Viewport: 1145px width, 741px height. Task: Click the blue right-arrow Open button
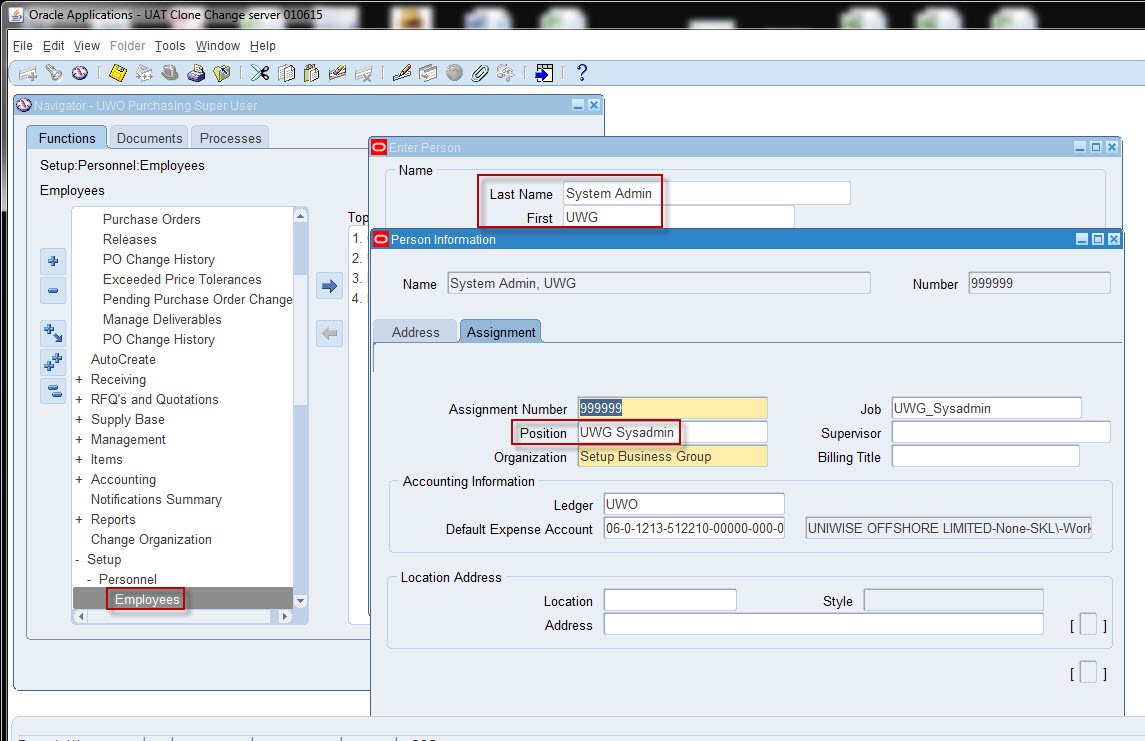coord(329,285)
